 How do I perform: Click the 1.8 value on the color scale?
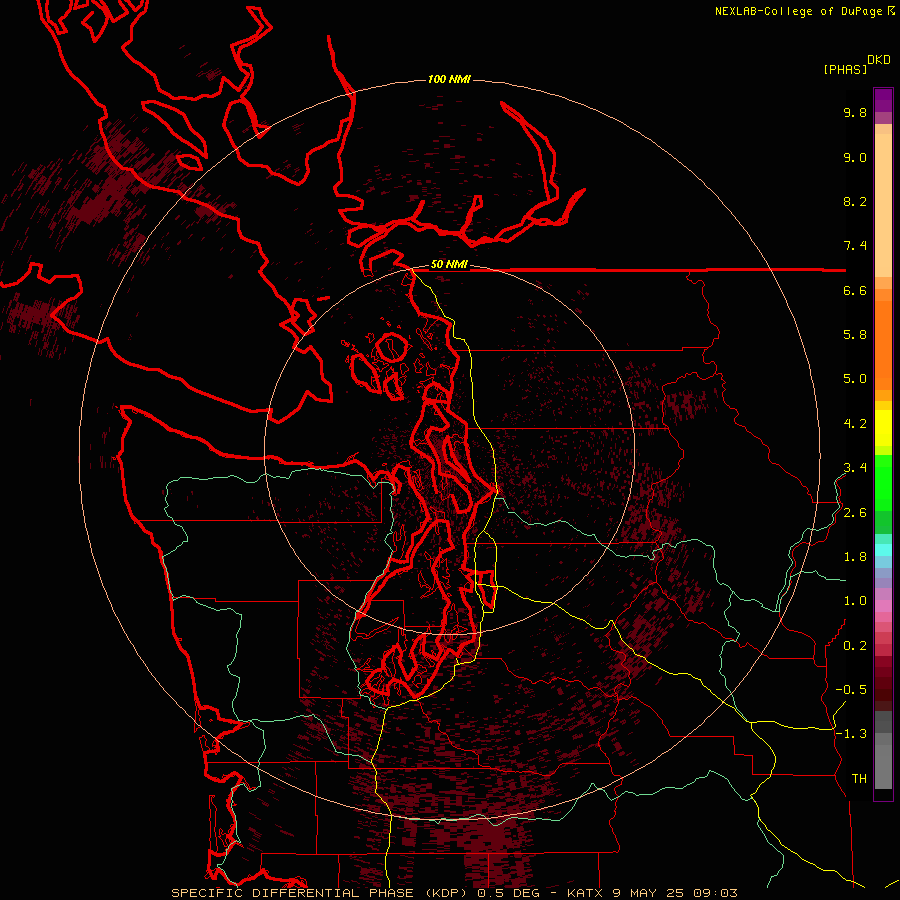coord(855,557)
